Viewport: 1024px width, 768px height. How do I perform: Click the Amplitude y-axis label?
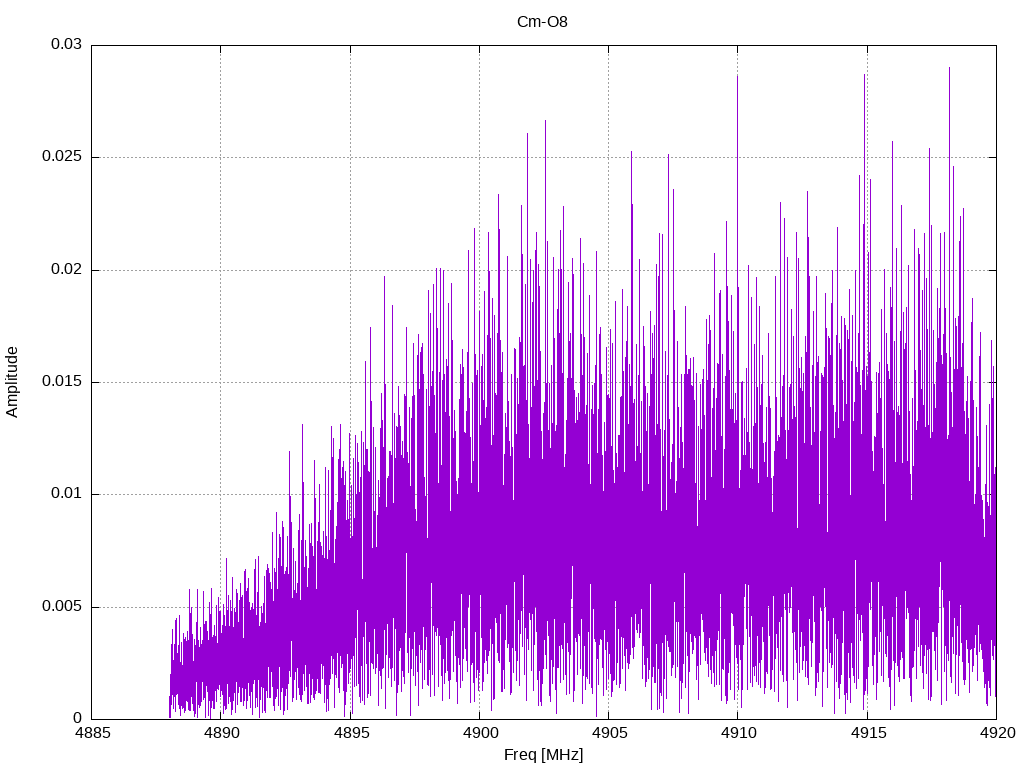12,382
